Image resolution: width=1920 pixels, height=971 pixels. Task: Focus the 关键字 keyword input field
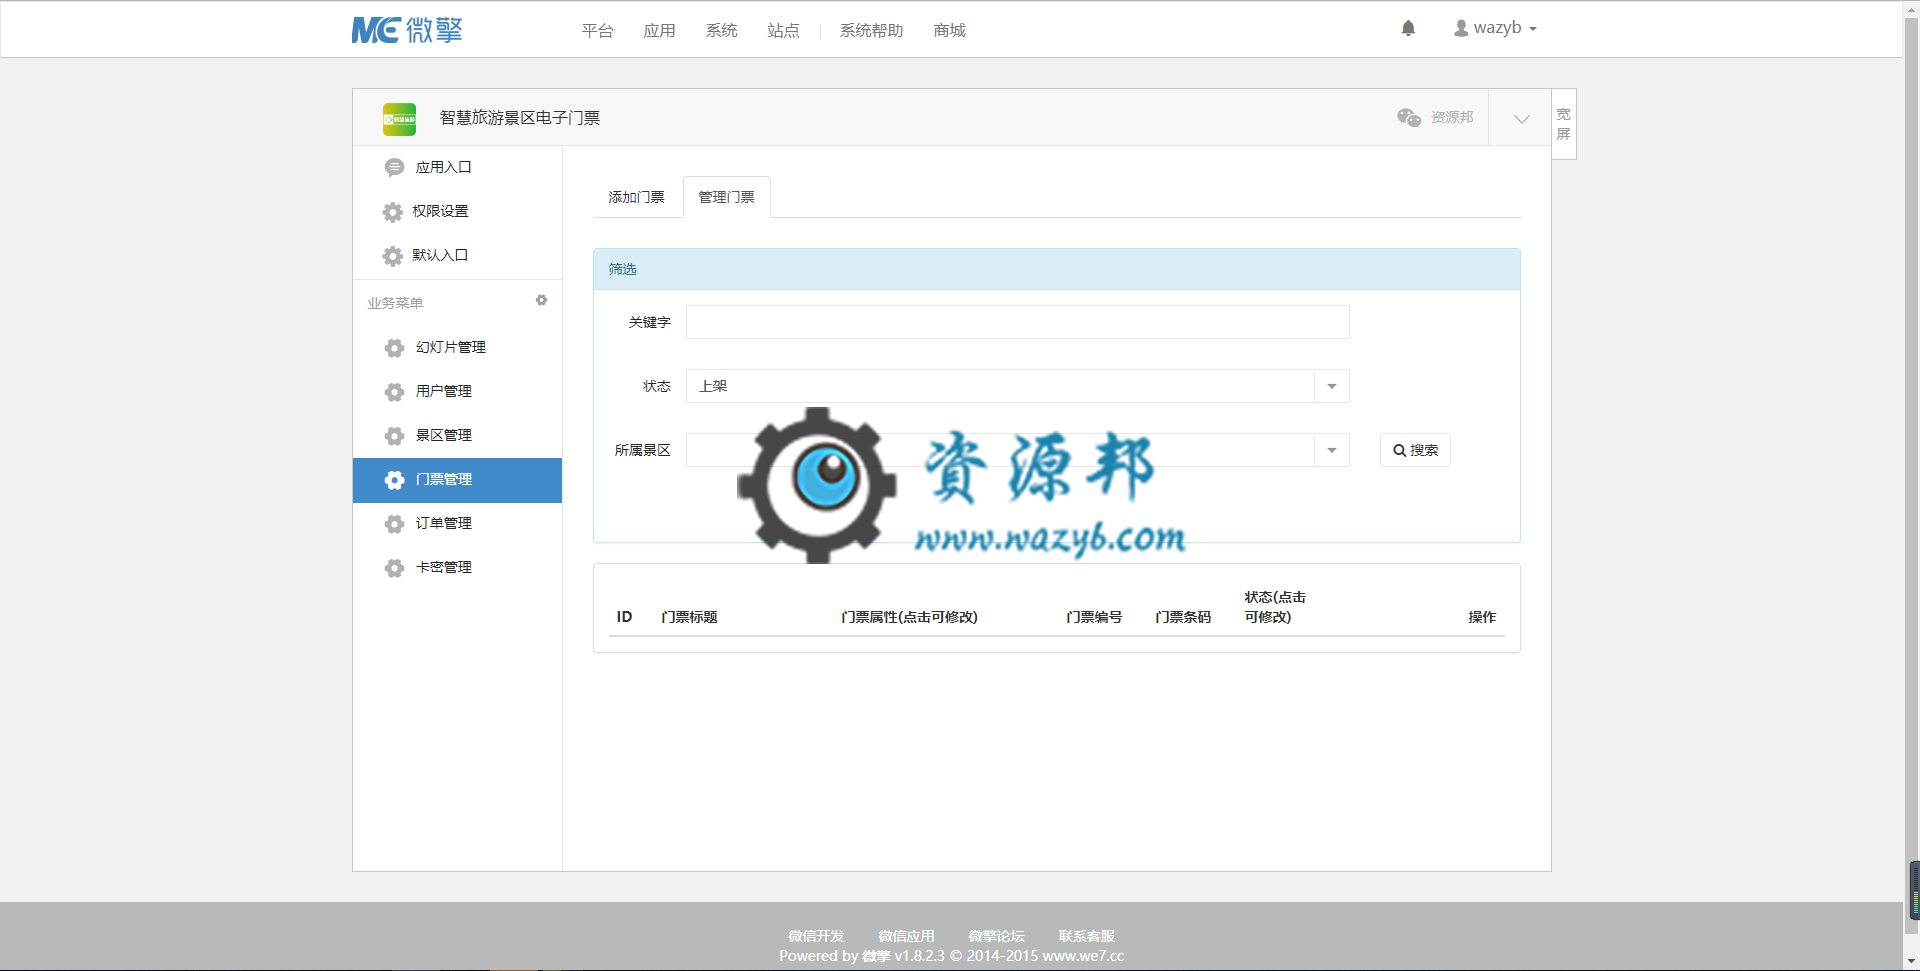click(x=1017, y=322)
